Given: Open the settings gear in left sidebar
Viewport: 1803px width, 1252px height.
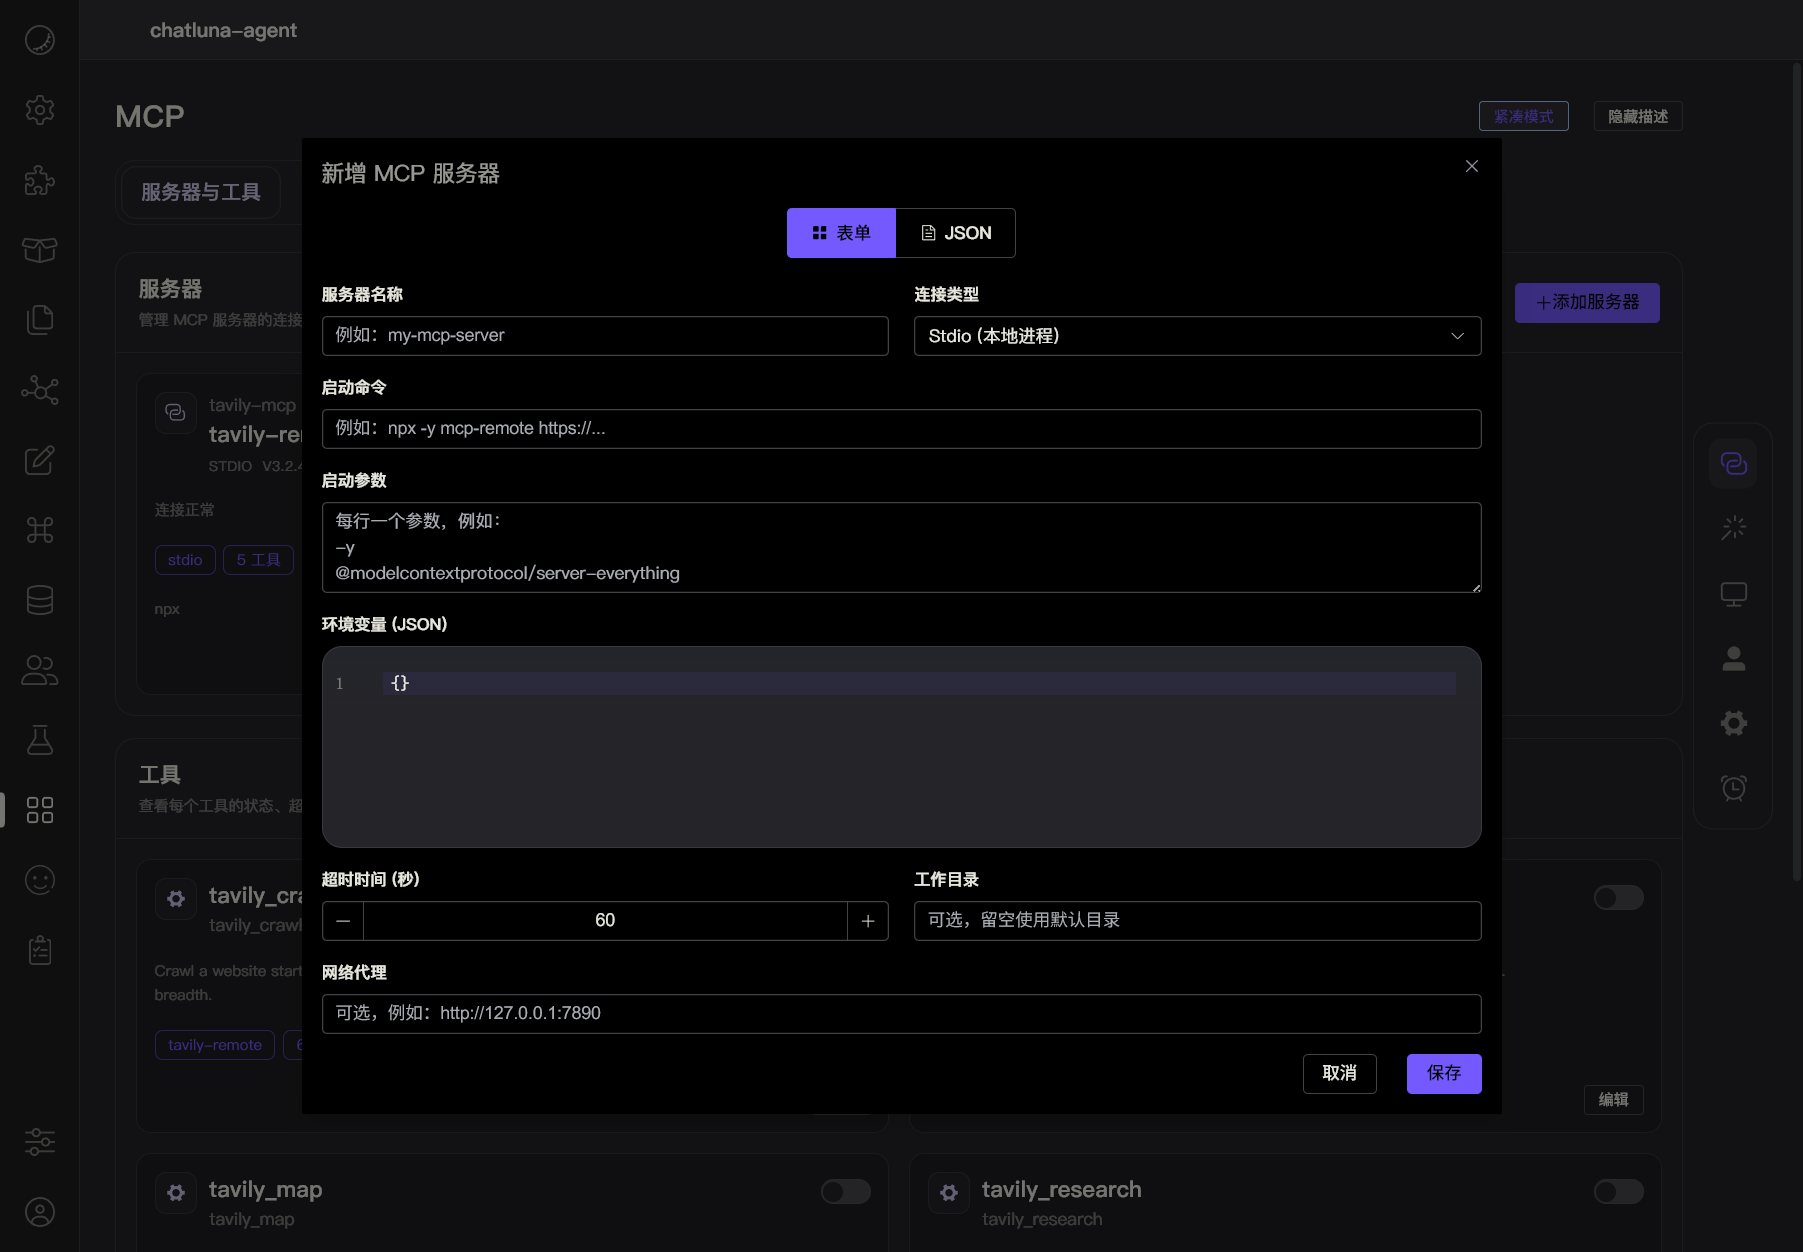Looking at the screenshot, I should pyautogui.click(x=39, y=110).
